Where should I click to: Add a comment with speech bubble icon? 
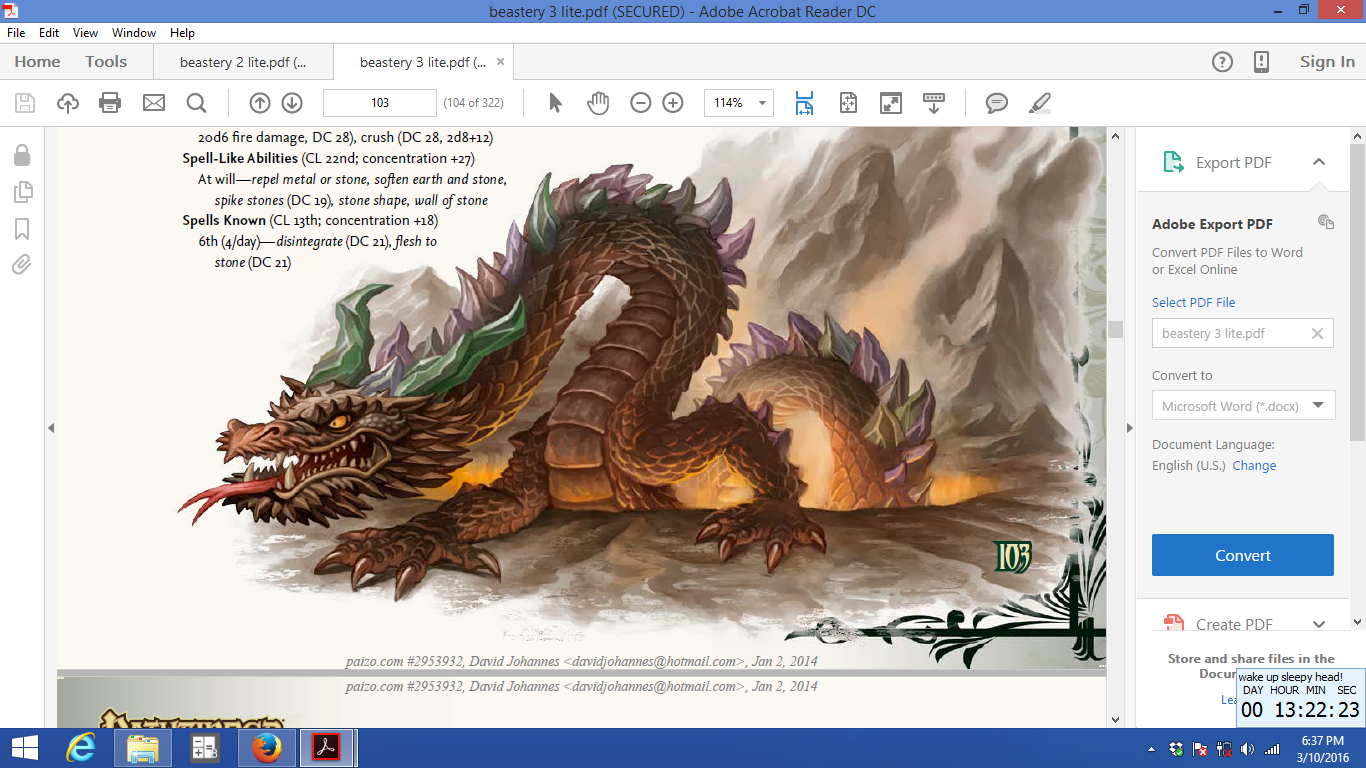996,102
